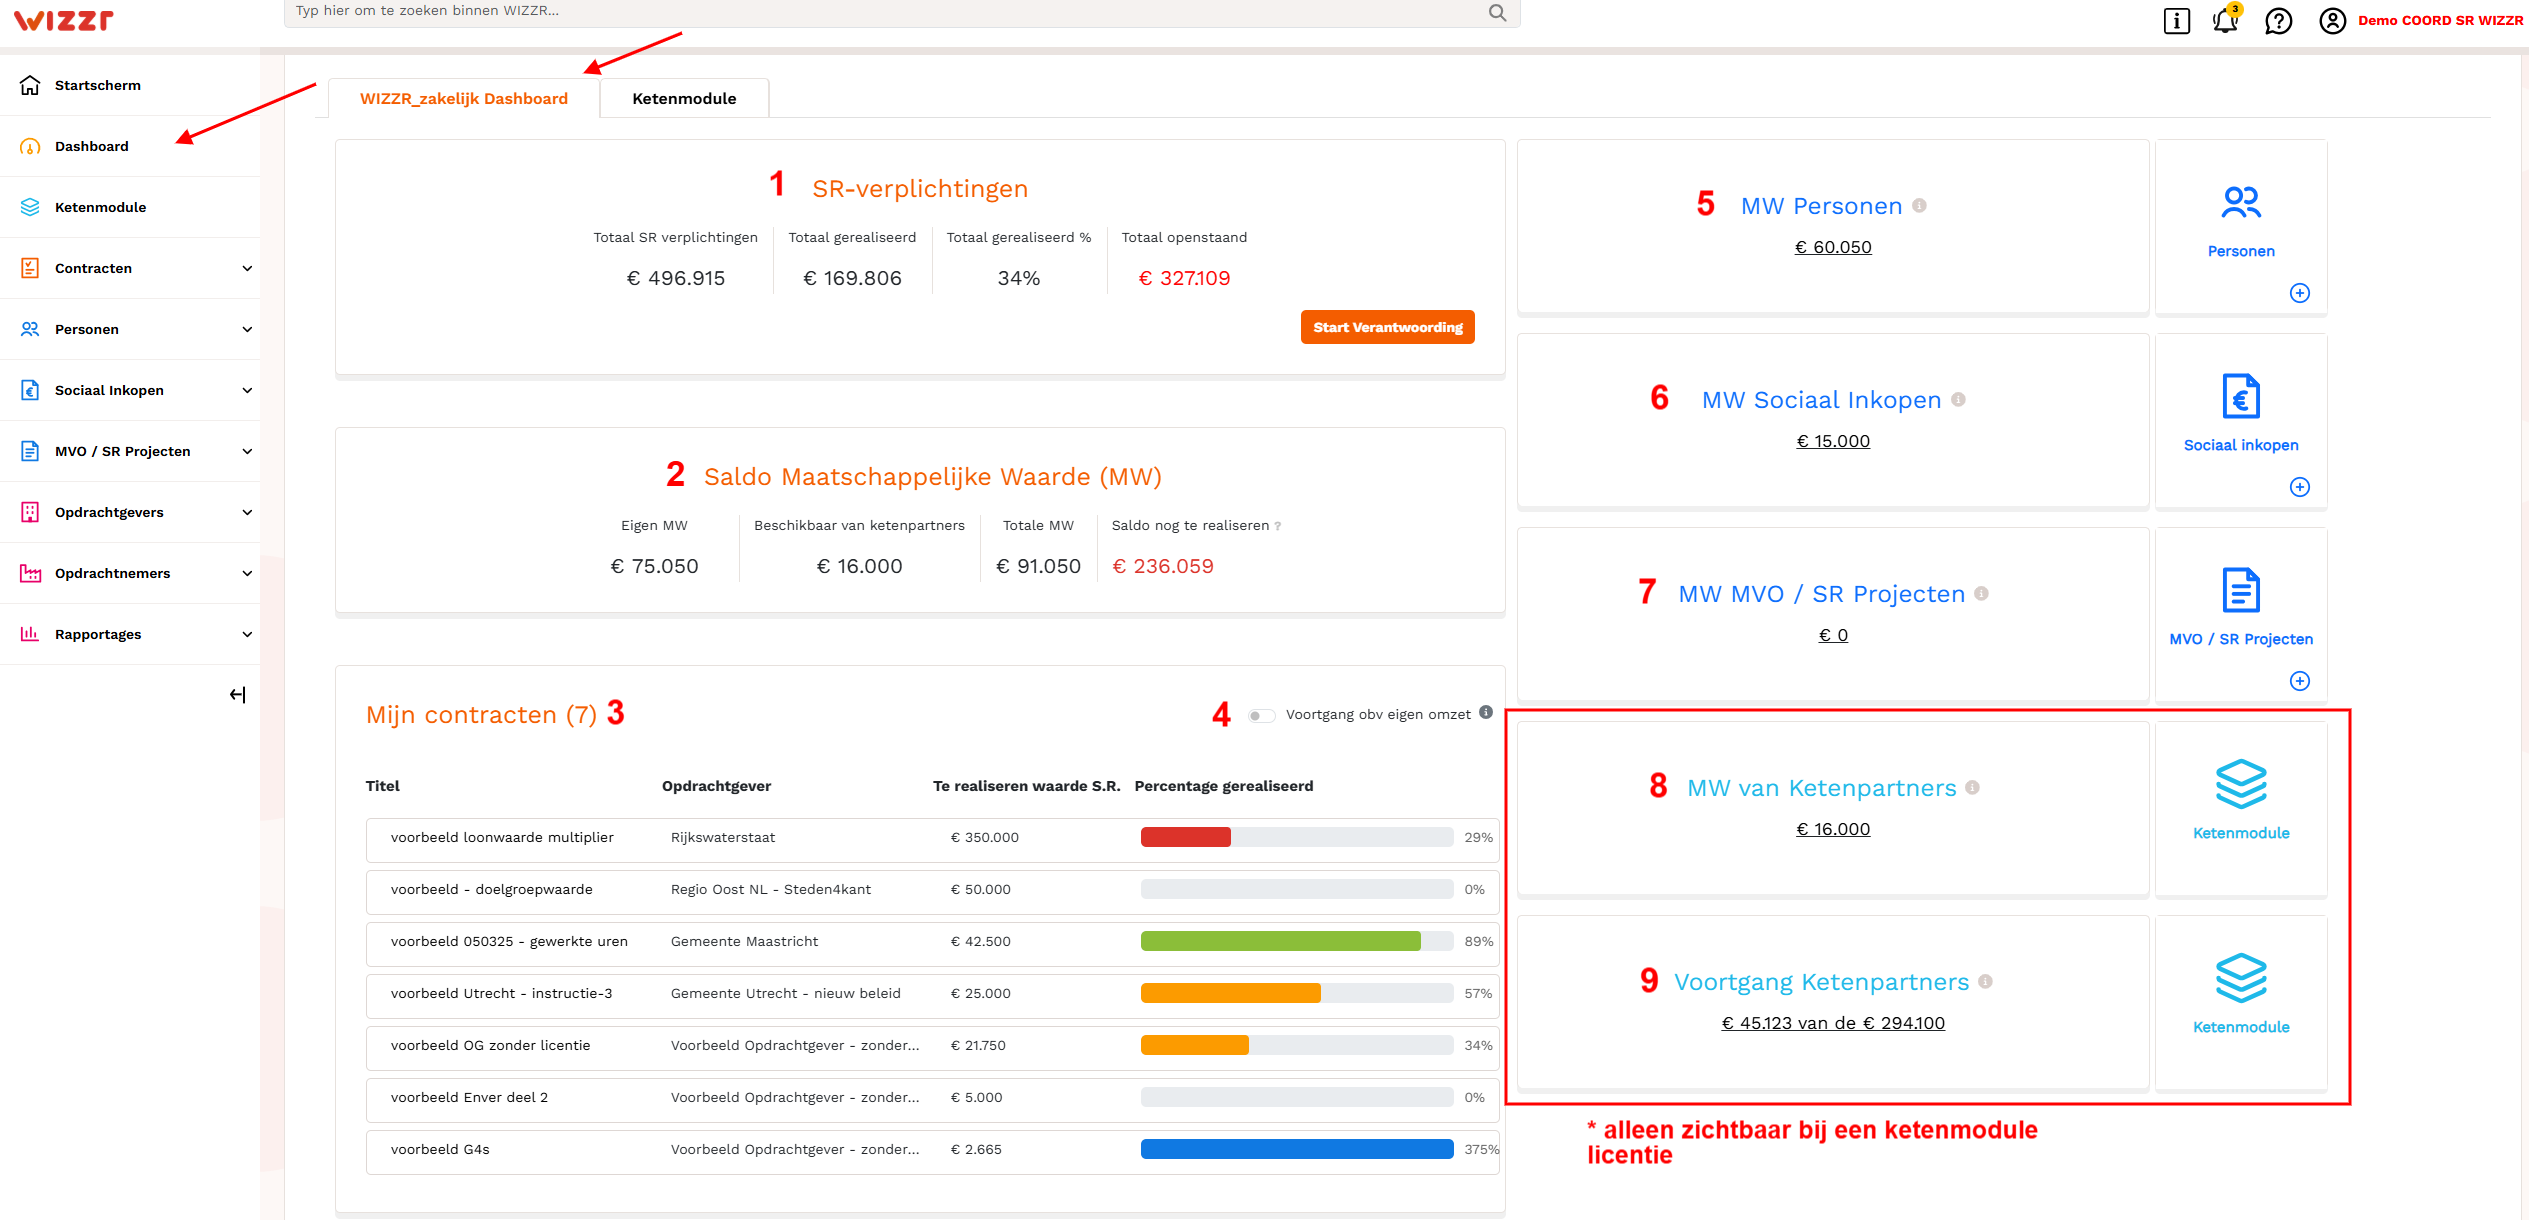Open Rapportages in the sidebar
Image resolution: width=2529 pixels, height=1220 pixels.
pos(130,634)
